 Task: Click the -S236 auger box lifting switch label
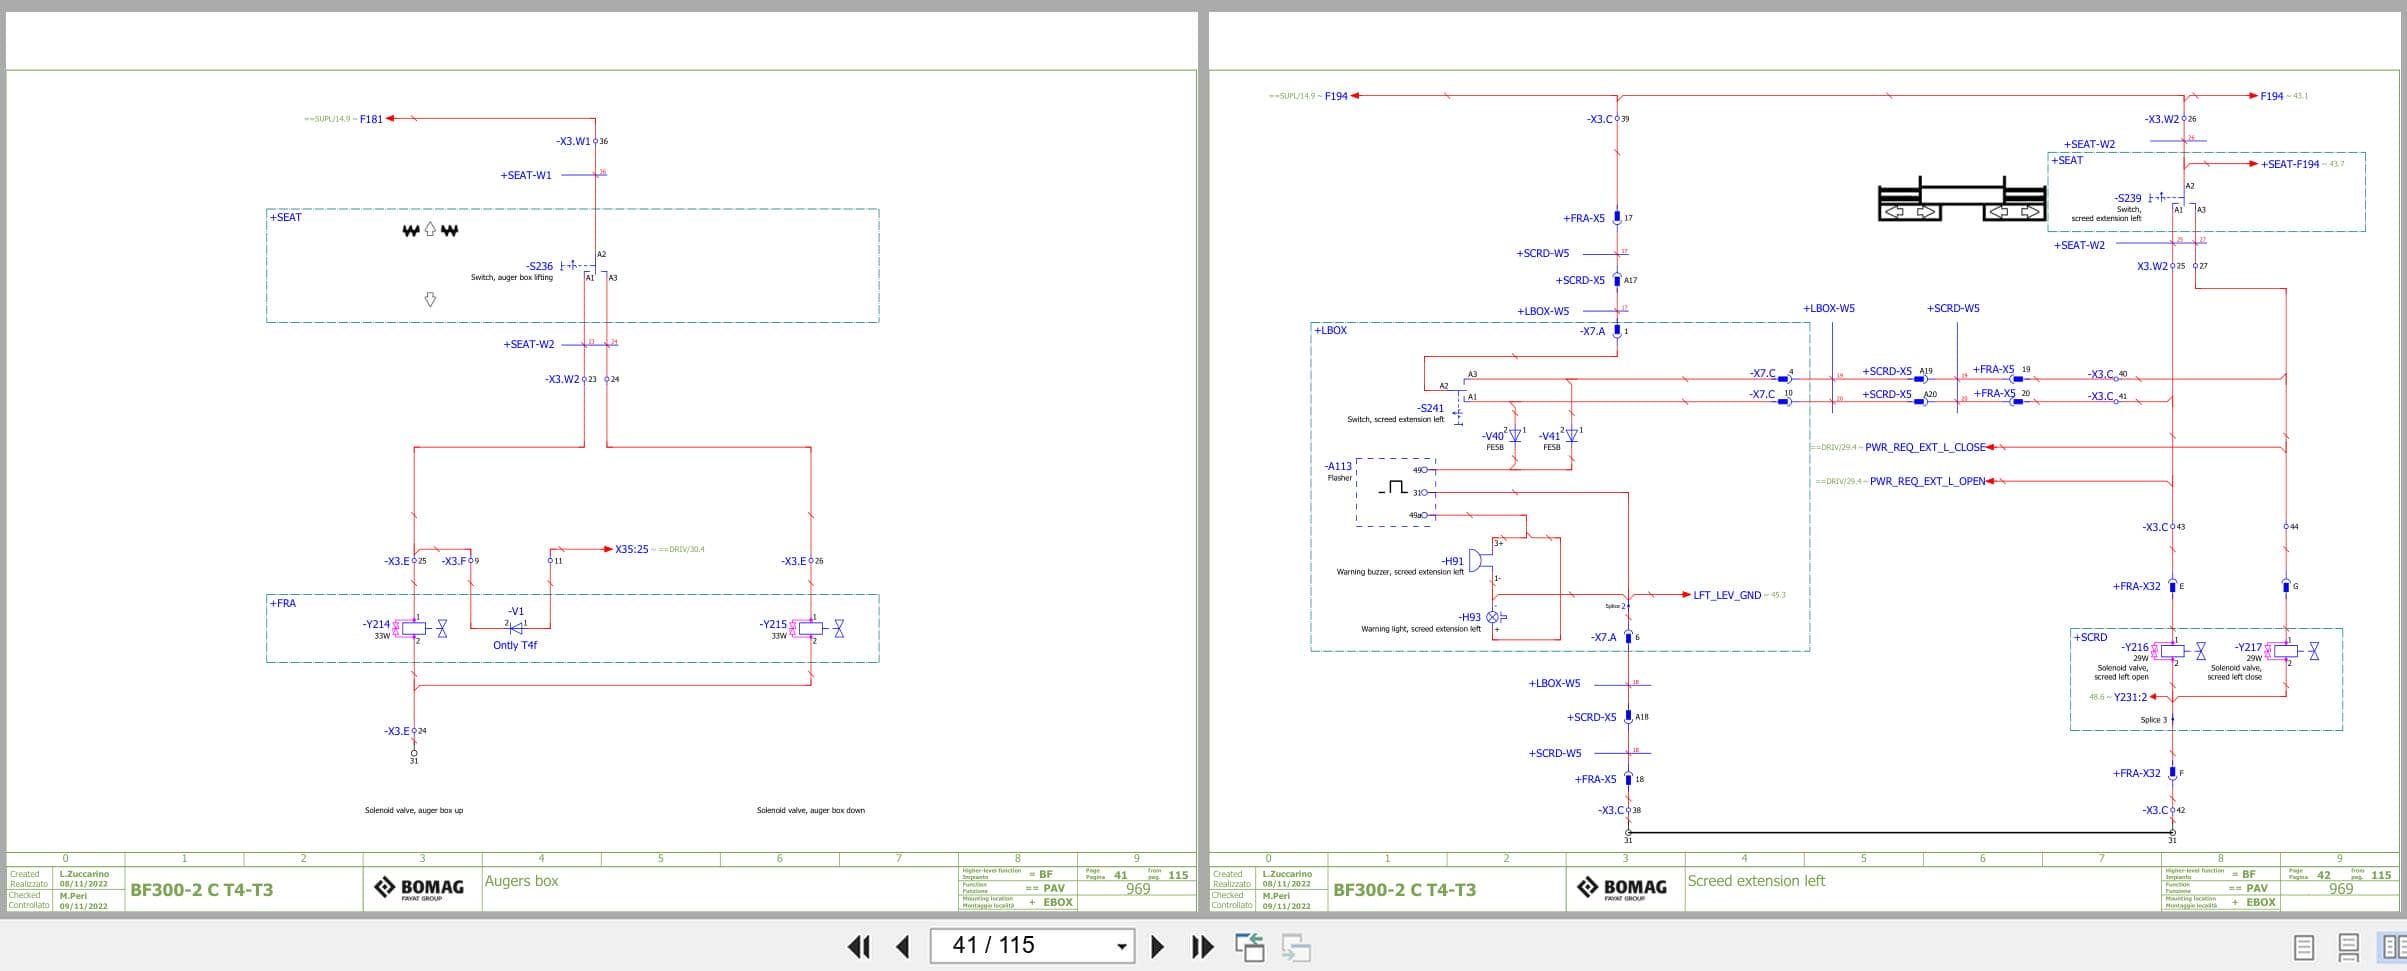pyautogui.click(x=540, y=266)
